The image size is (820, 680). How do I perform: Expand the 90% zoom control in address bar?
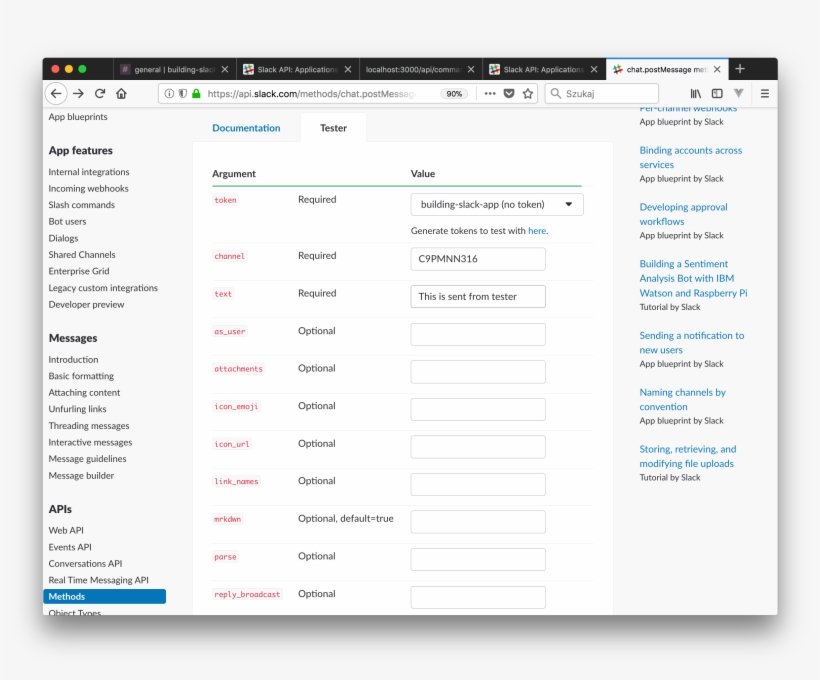454,93
